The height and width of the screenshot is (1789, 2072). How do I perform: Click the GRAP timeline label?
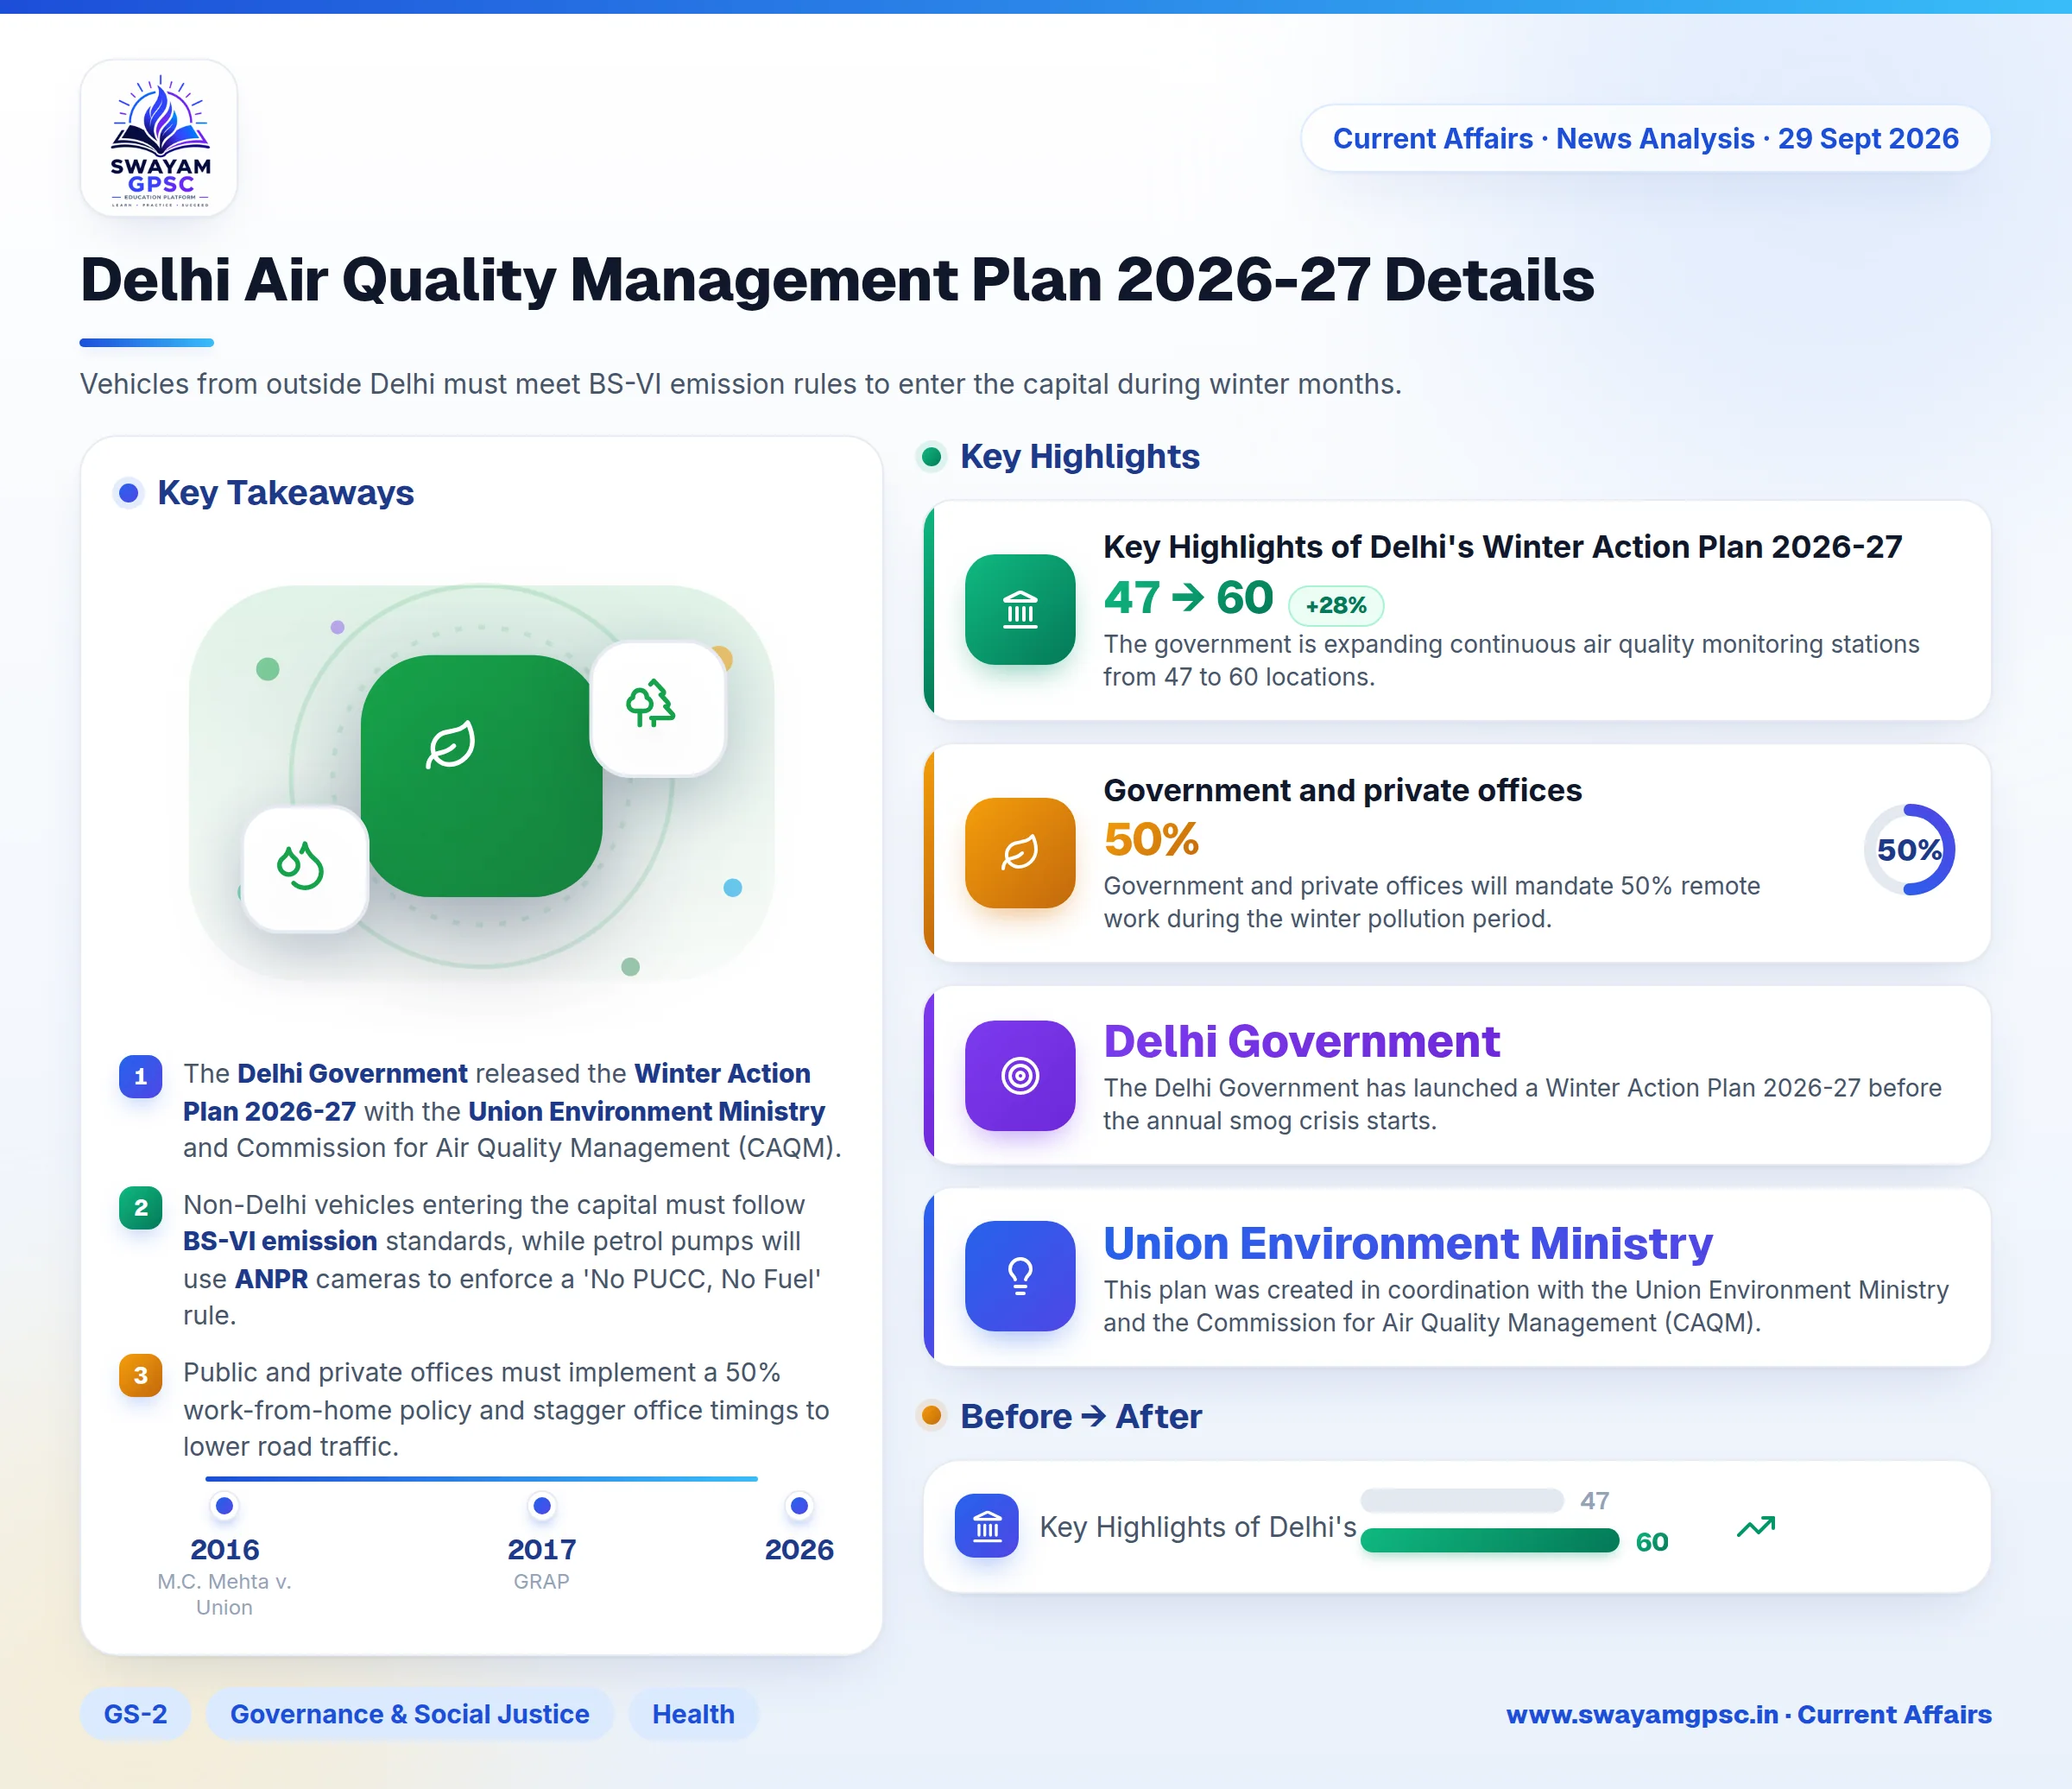(541, 1581)
